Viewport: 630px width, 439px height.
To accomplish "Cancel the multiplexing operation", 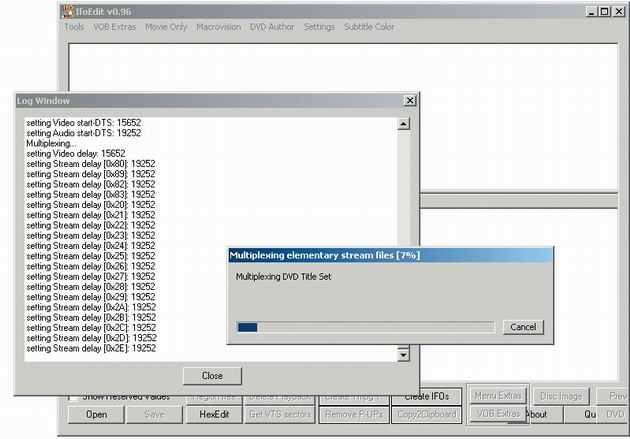I will 523,327.
